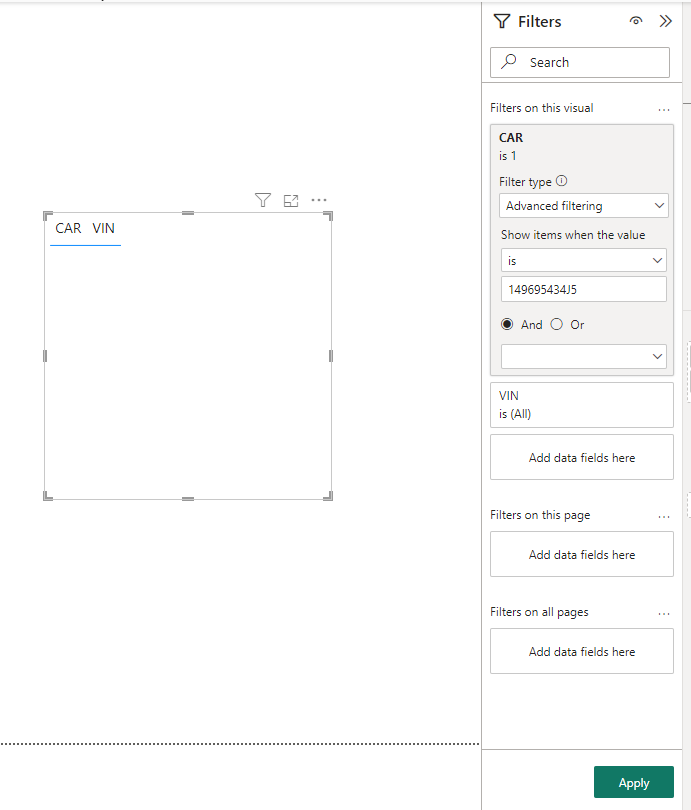Open the 'is' condition dropdown

click(584, 260)
